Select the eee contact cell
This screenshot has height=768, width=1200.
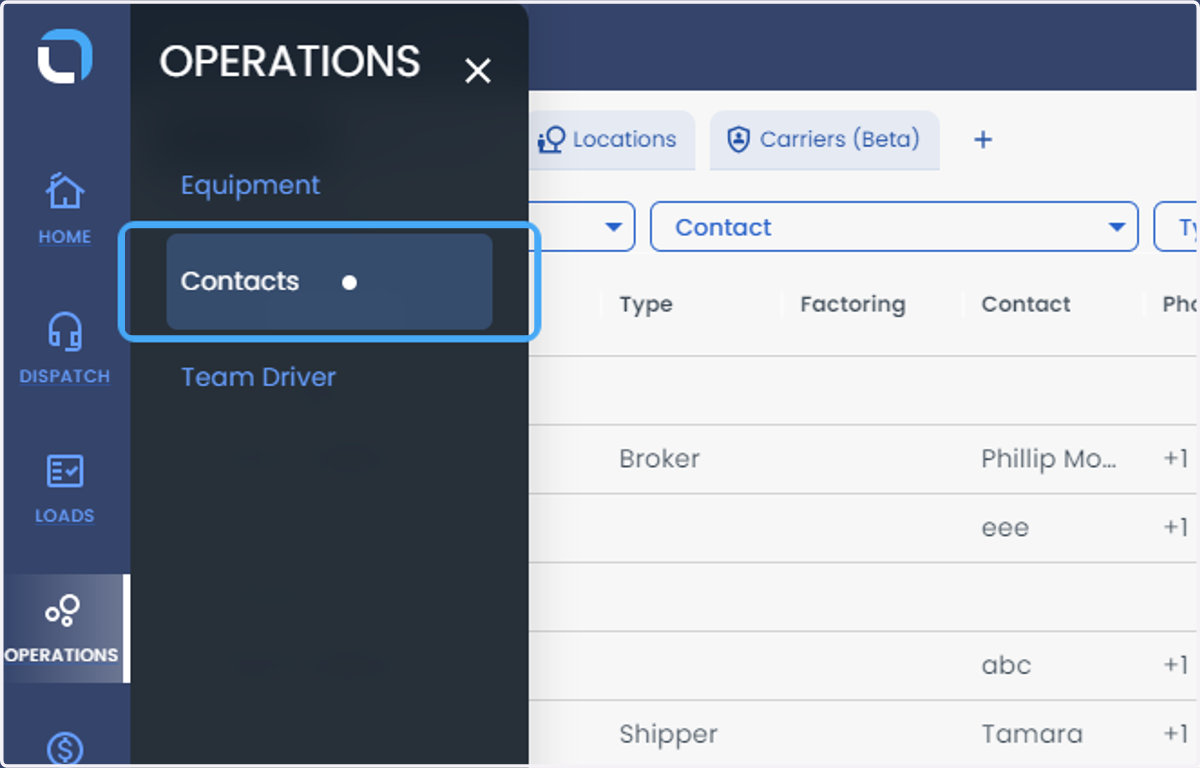[1005, 527]
